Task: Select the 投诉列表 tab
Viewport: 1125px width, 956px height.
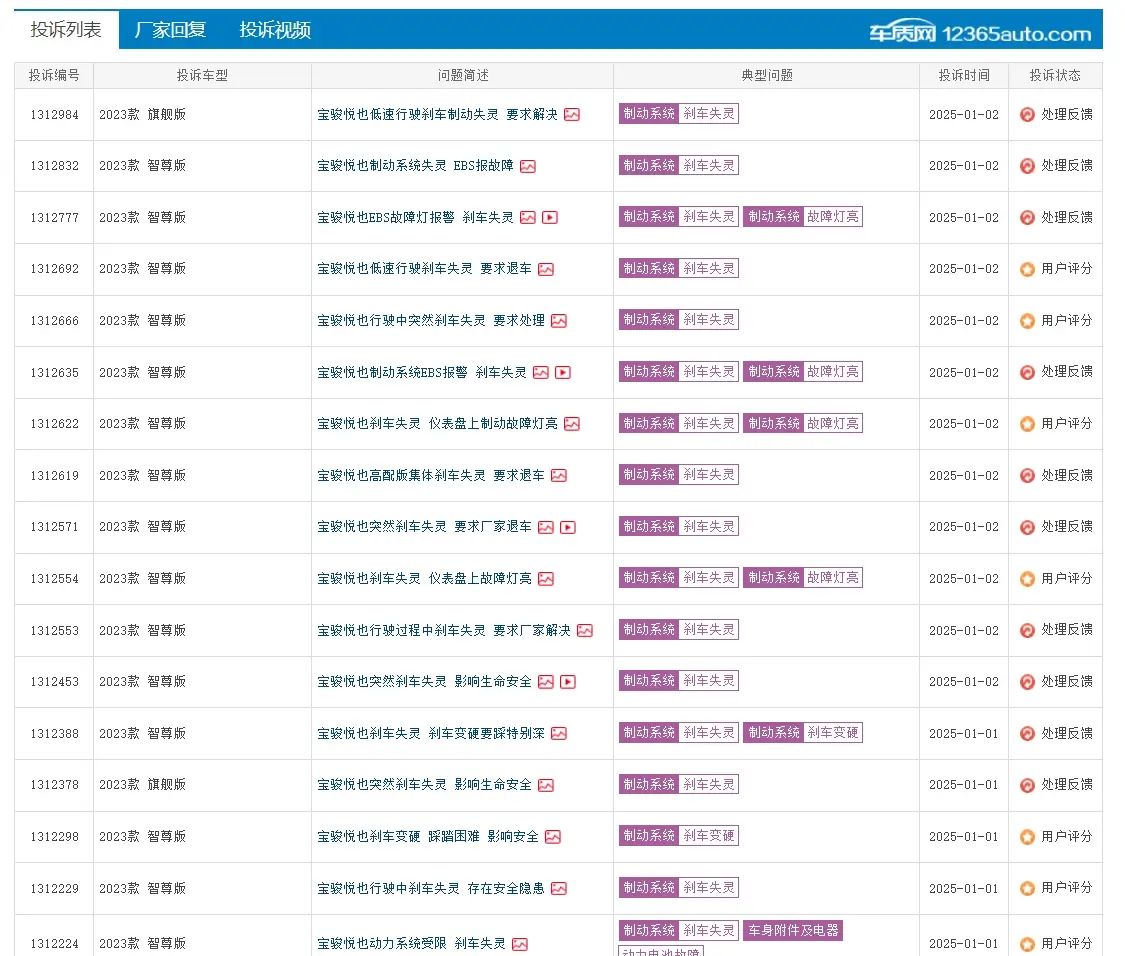Action: click(66, 30)
